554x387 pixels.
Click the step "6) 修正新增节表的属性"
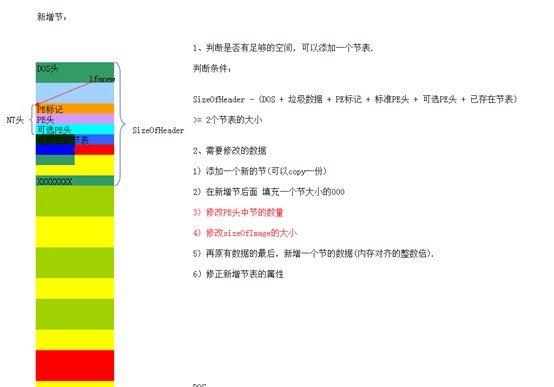pyautogui.click(x=238, y=274)
